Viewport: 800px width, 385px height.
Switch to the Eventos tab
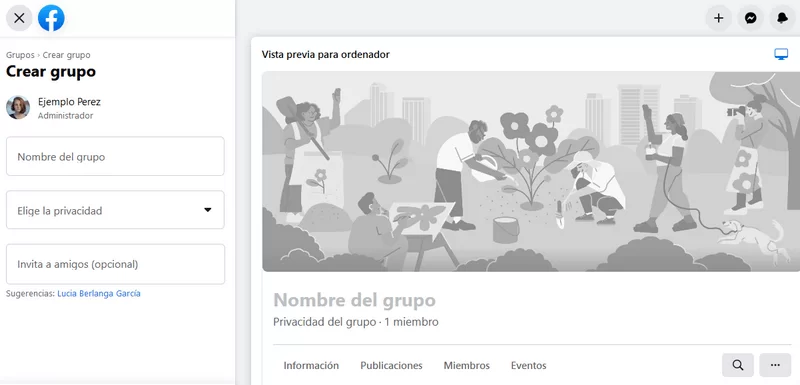coord(529,366)
